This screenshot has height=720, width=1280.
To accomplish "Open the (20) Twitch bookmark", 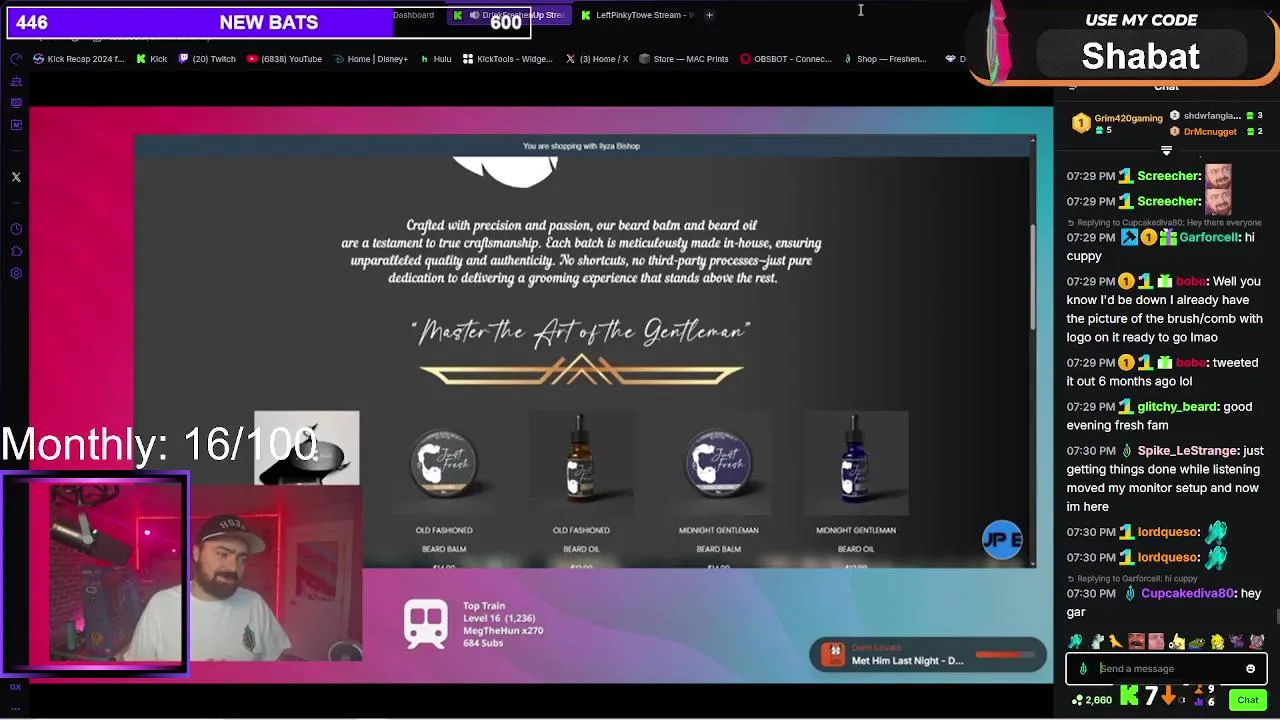I will (207, 59).
